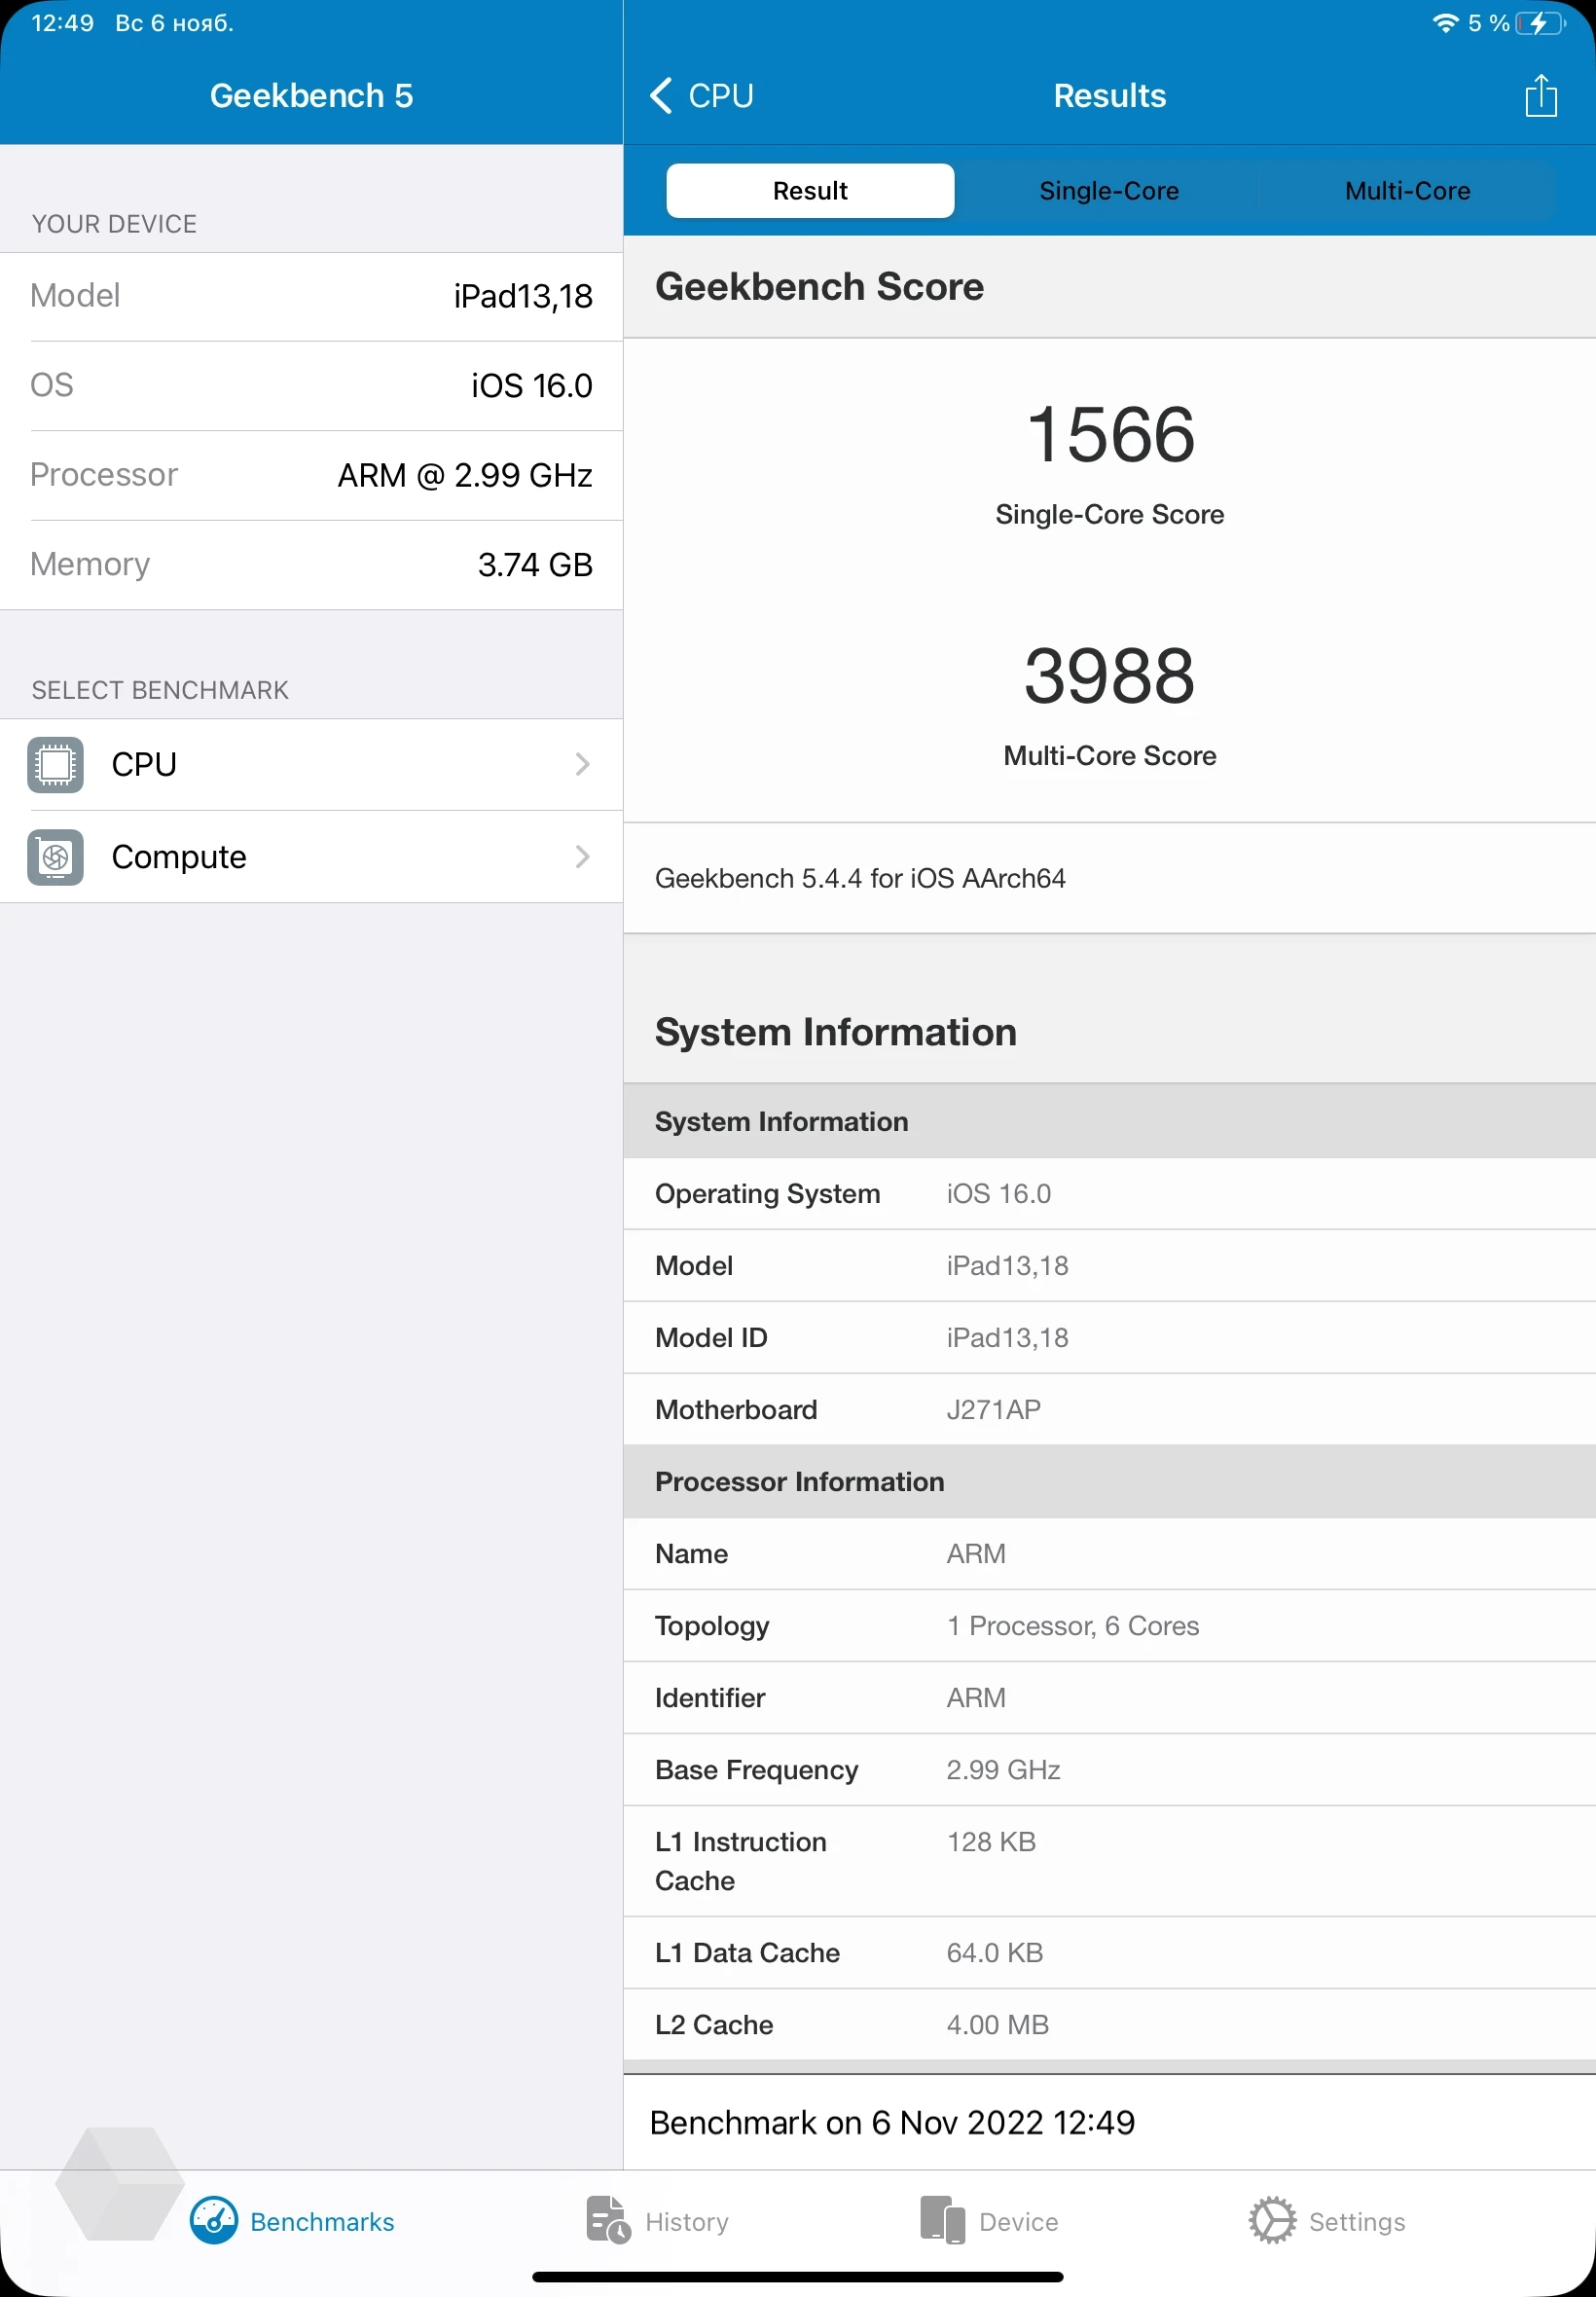Tap the home indicator bar

point(797,2277)
